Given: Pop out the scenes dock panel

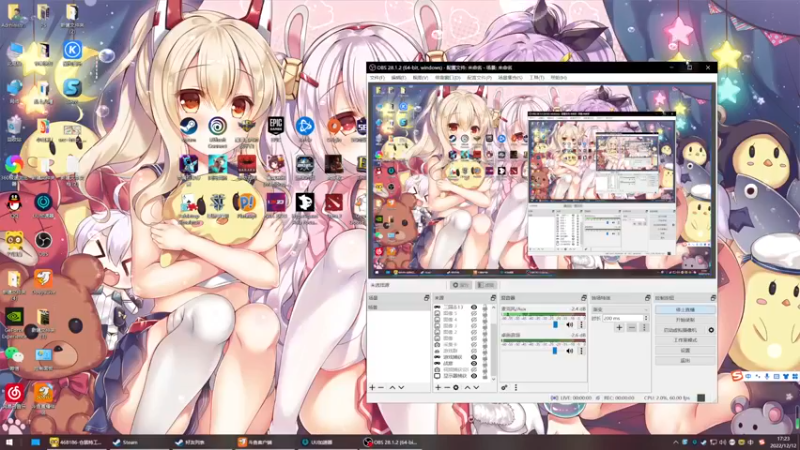Looking at the screenshot, I should [x=427, y=298].
